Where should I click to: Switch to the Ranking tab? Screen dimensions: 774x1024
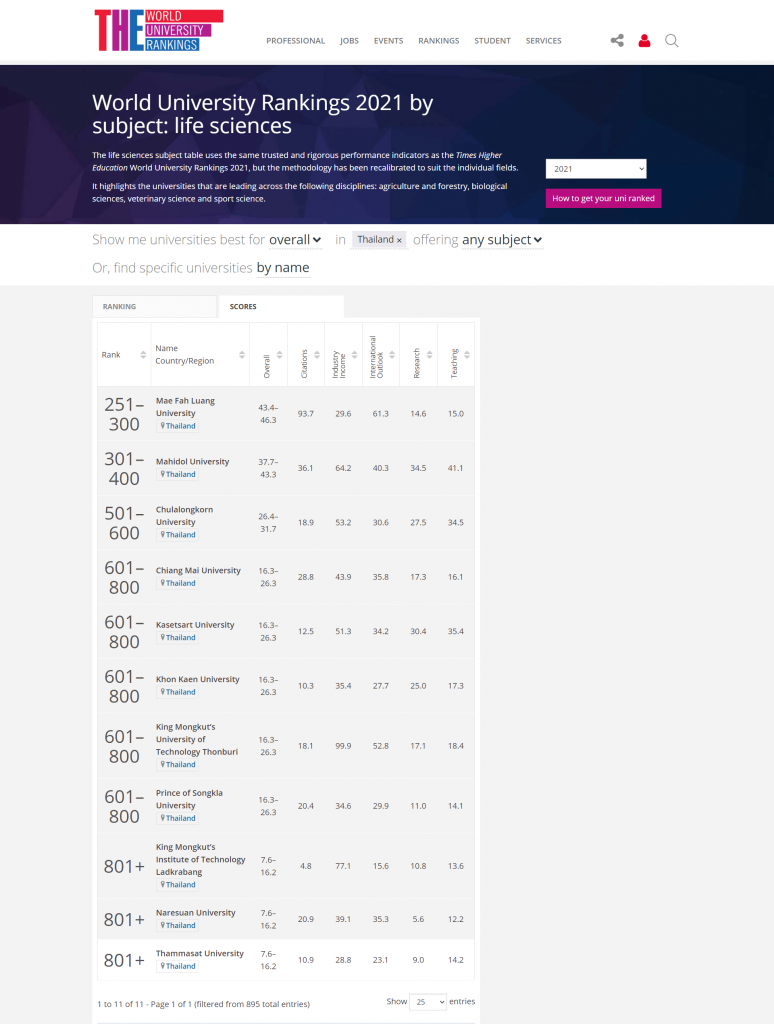coord(154,306)
